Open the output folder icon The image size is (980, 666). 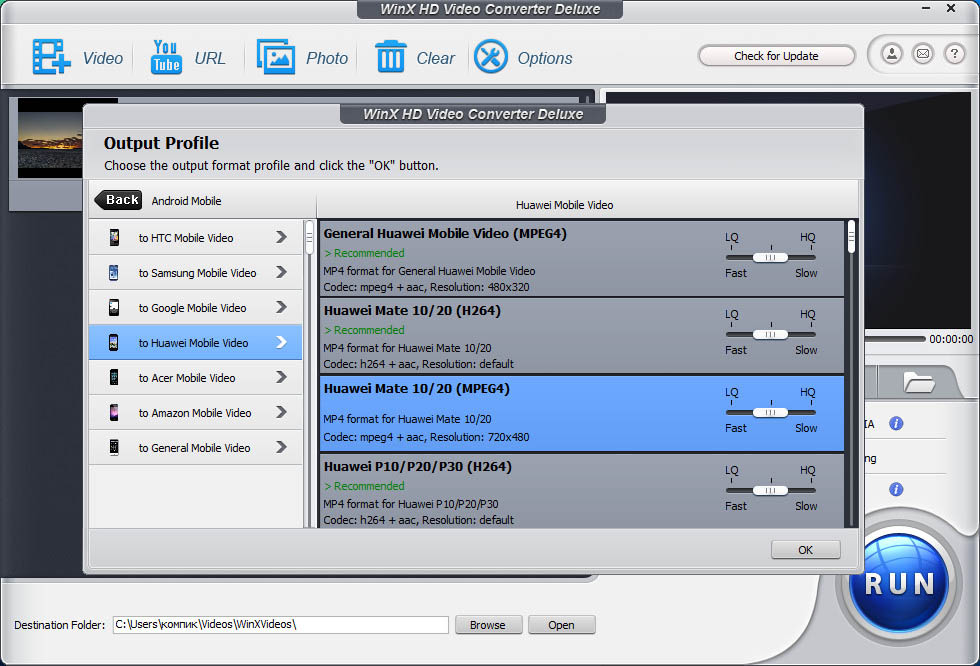pyautogui.click(x=919, y=382)
